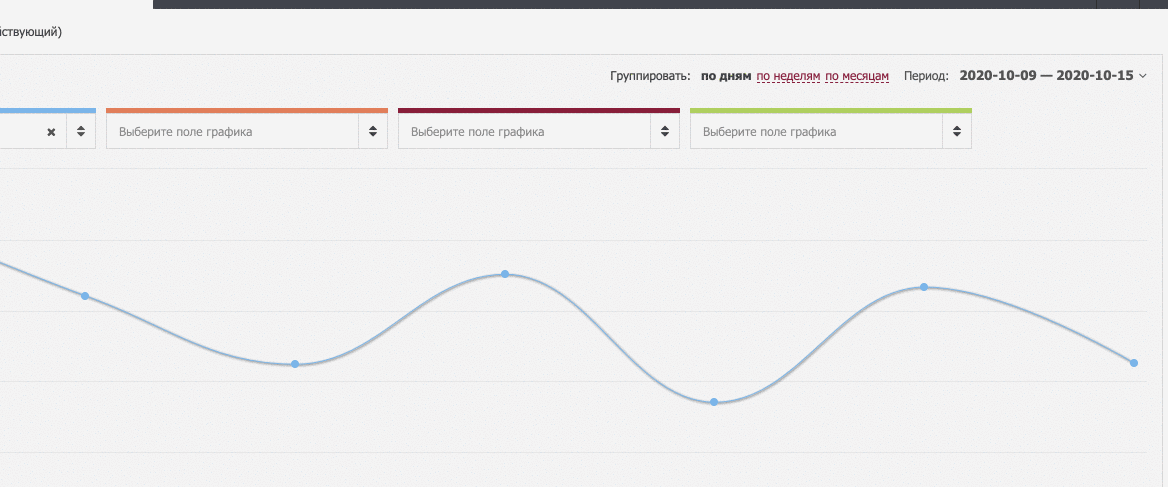Image resolution: width=1168 pixels, height=487 pixels.
Task: Select the dark red 'Выберите поле графика' field
Action: pyautogui.click(x=524, y=132)
